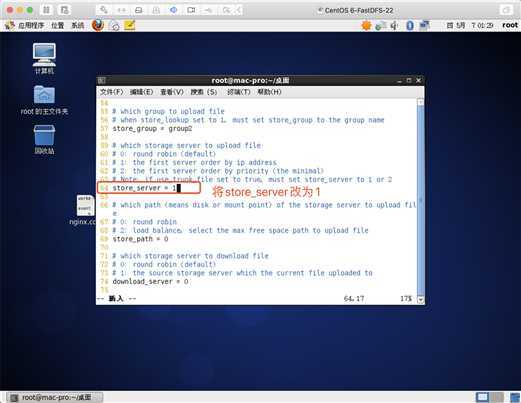Viewport: 521px width, 403px height.
Task: Click the volume speaker tray icon
Action: point(394,25)
